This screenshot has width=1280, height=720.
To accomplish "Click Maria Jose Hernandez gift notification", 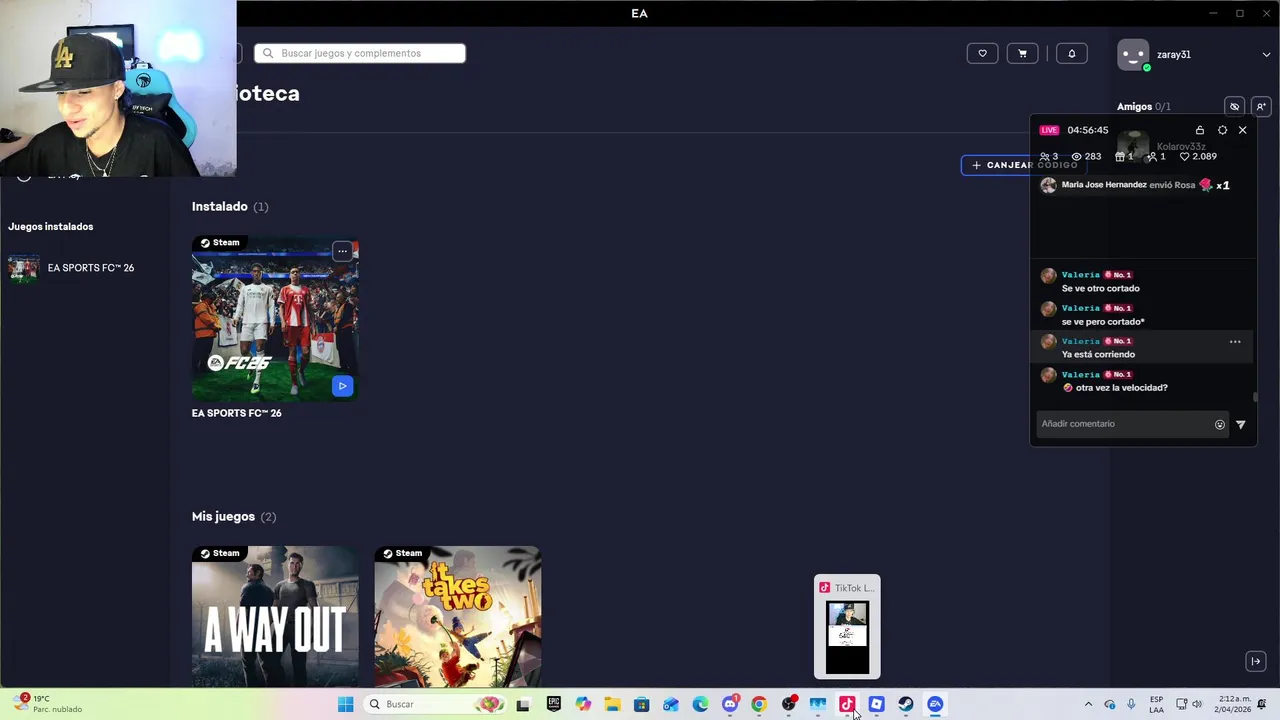I will coord(1138,185).
